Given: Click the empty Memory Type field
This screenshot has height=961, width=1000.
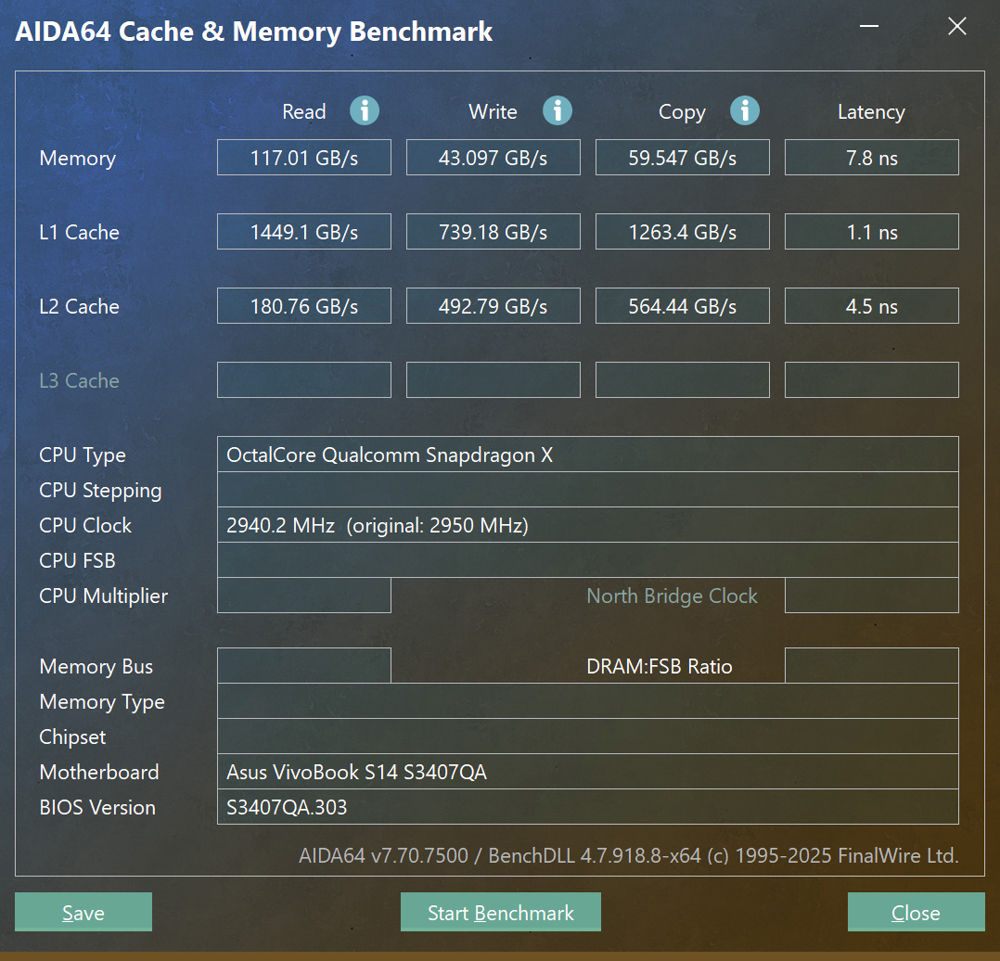Looking at the screenshot, I should (588, 701).
